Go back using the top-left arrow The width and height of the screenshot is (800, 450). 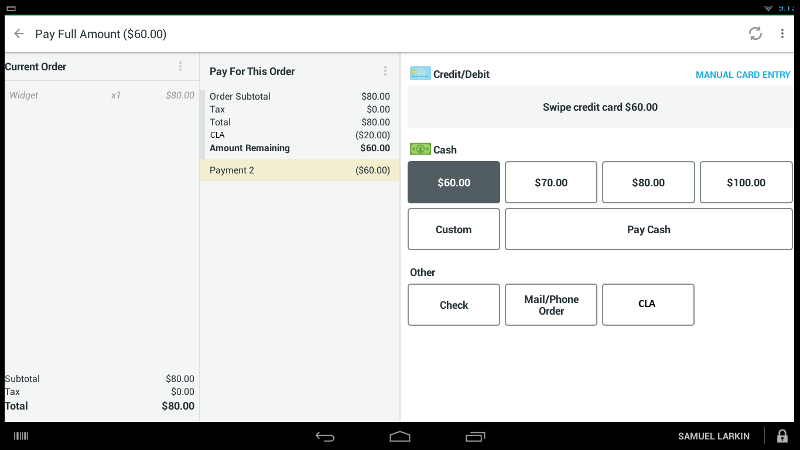click(19, 34)
